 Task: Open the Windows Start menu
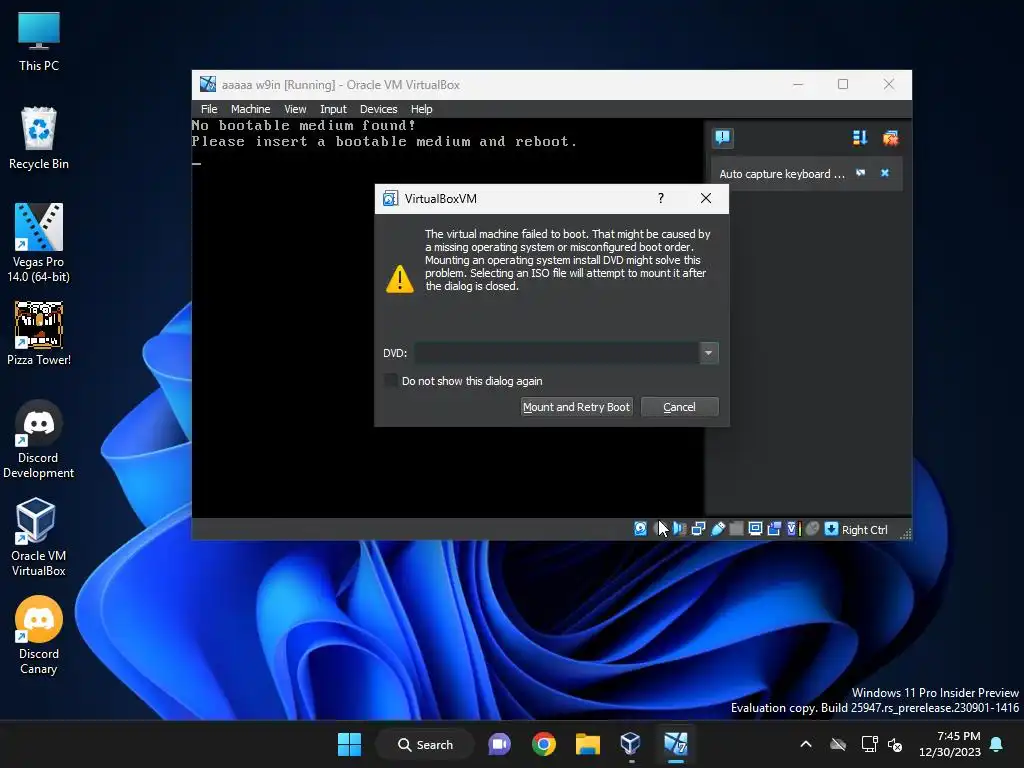pyautogui.click(x=349, y=744)
